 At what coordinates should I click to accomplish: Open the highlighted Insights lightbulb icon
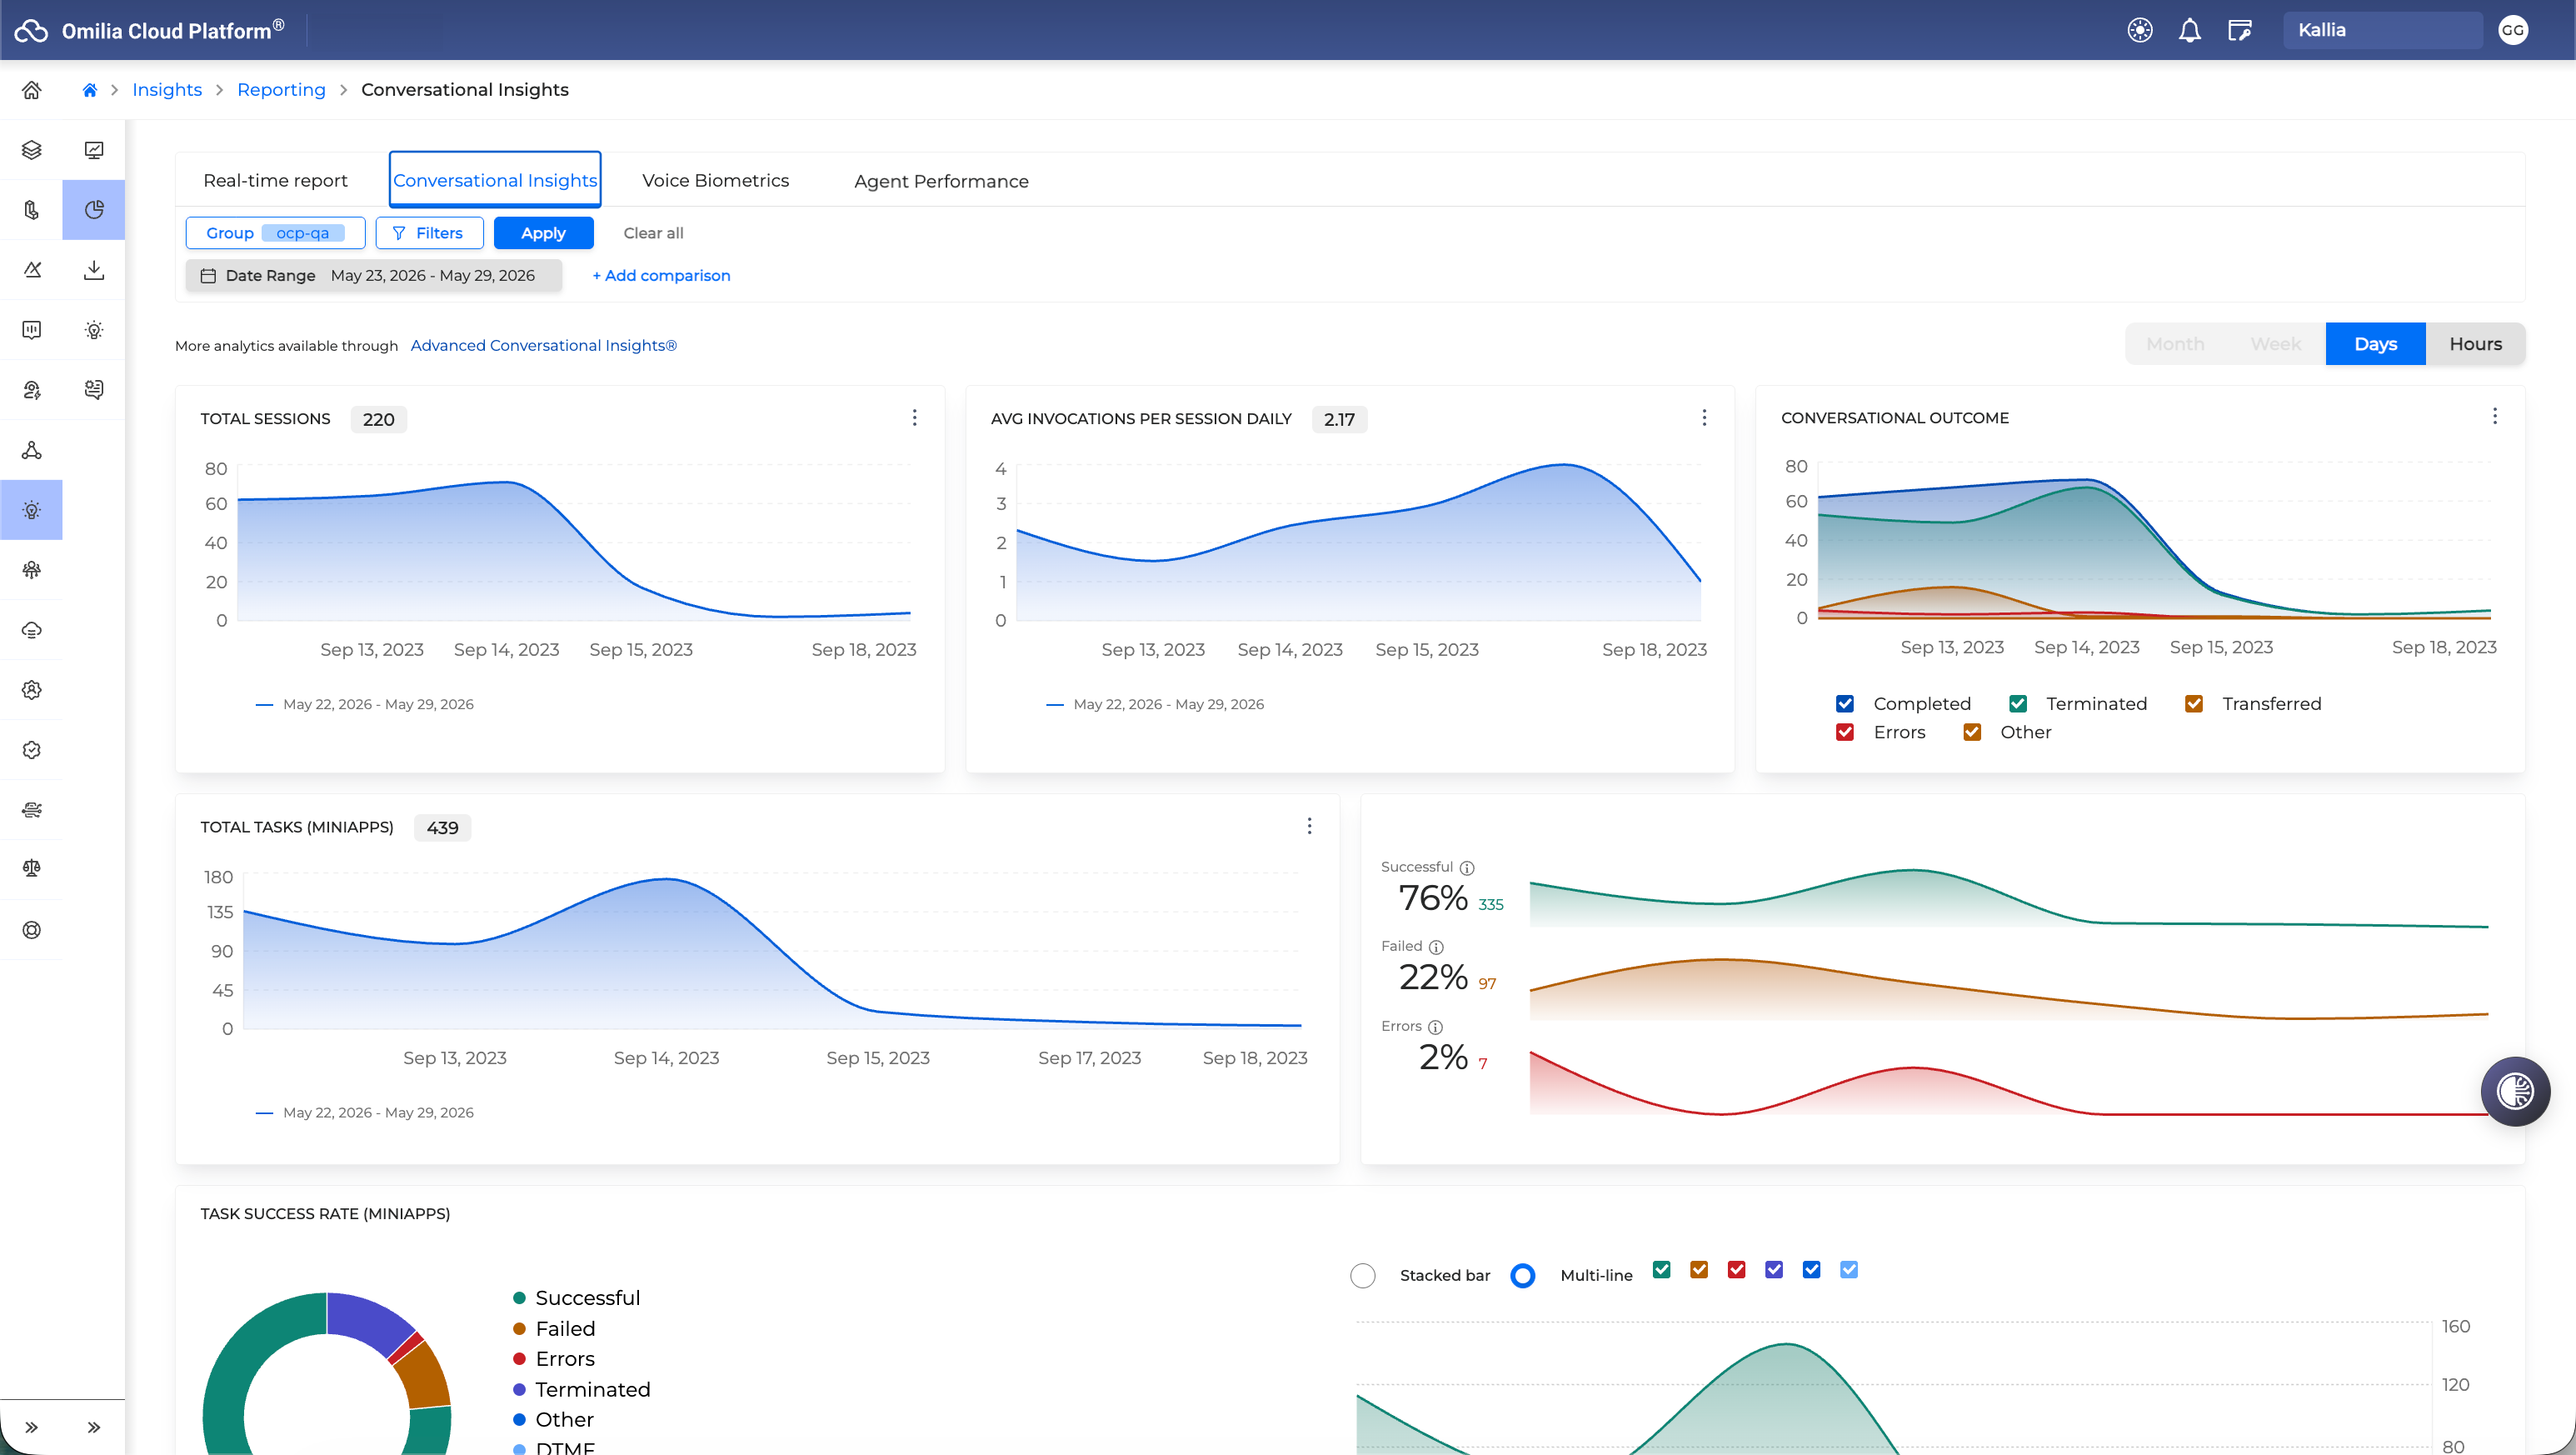(x=32, y=510)
